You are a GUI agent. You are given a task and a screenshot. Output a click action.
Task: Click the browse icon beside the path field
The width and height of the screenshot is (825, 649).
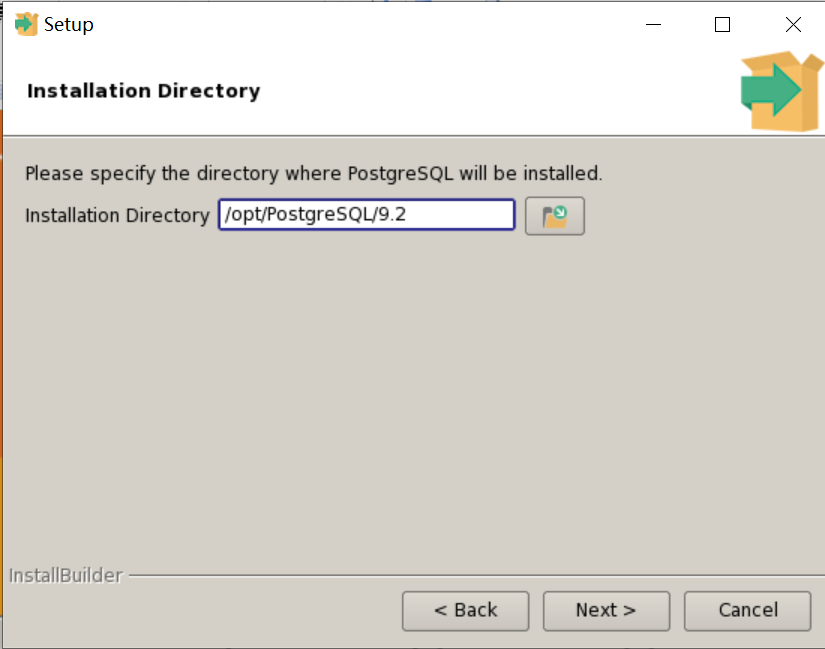click(x=554, y=214)
